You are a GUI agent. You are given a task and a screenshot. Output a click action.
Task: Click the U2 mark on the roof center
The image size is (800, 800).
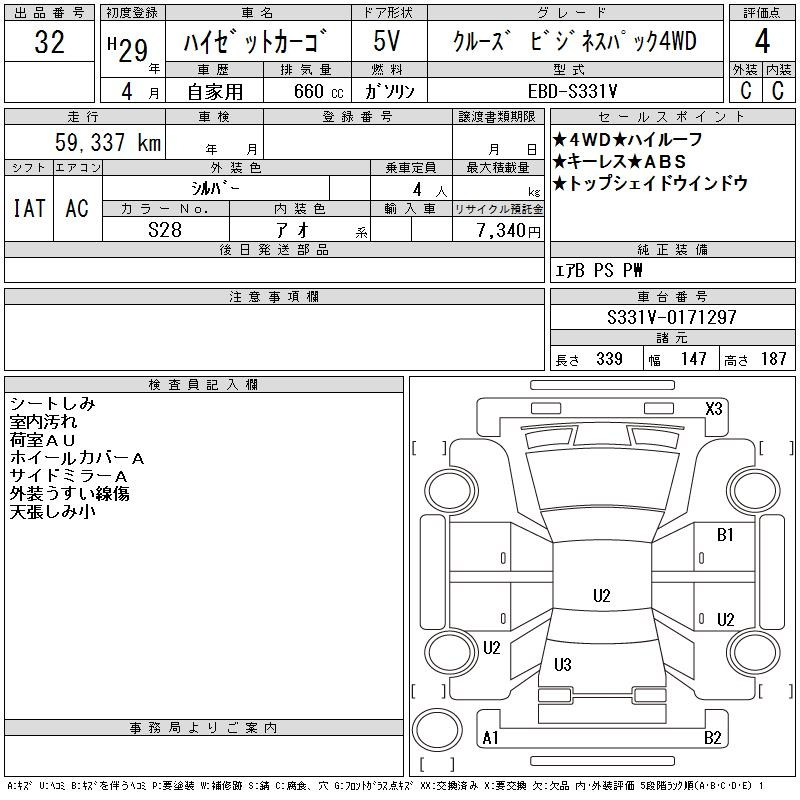601,596
